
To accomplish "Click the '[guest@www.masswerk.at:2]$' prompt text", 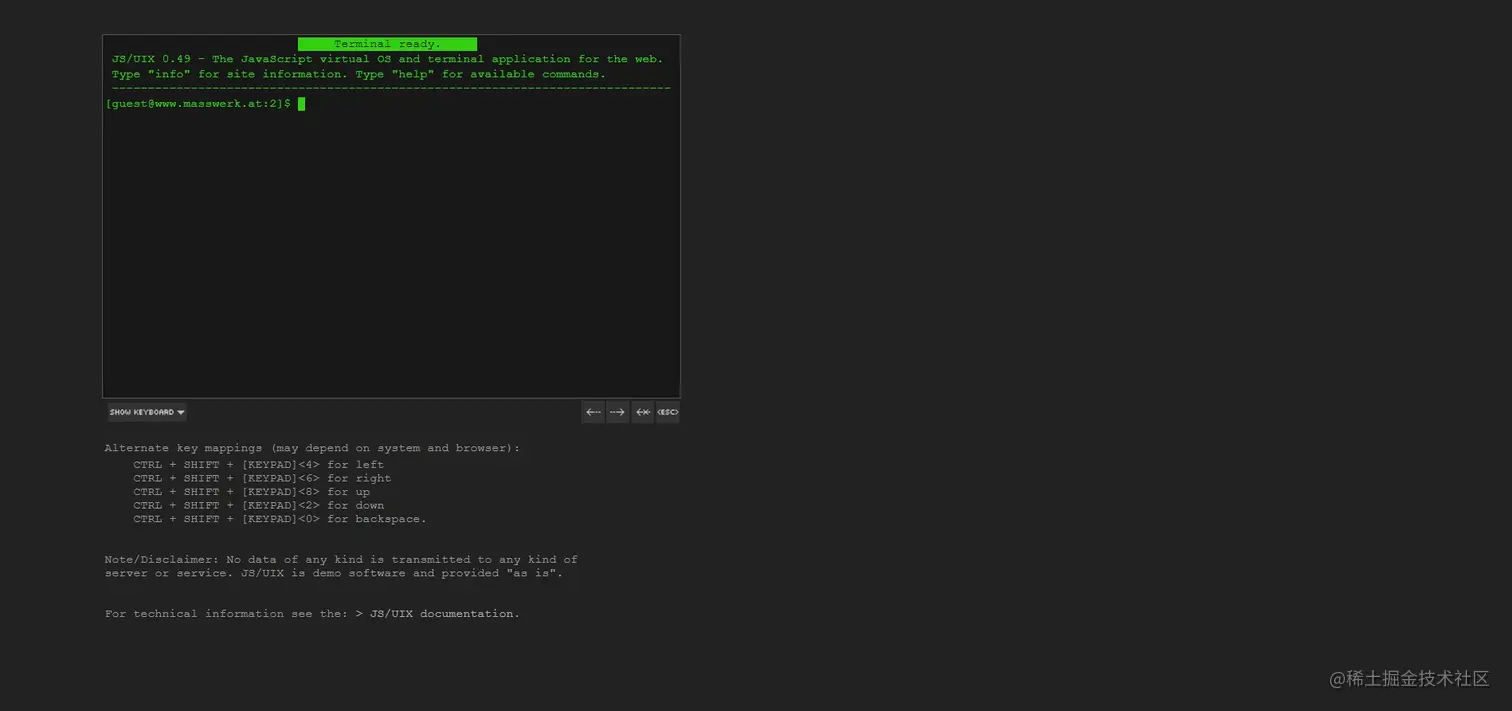I will (198, 104).
